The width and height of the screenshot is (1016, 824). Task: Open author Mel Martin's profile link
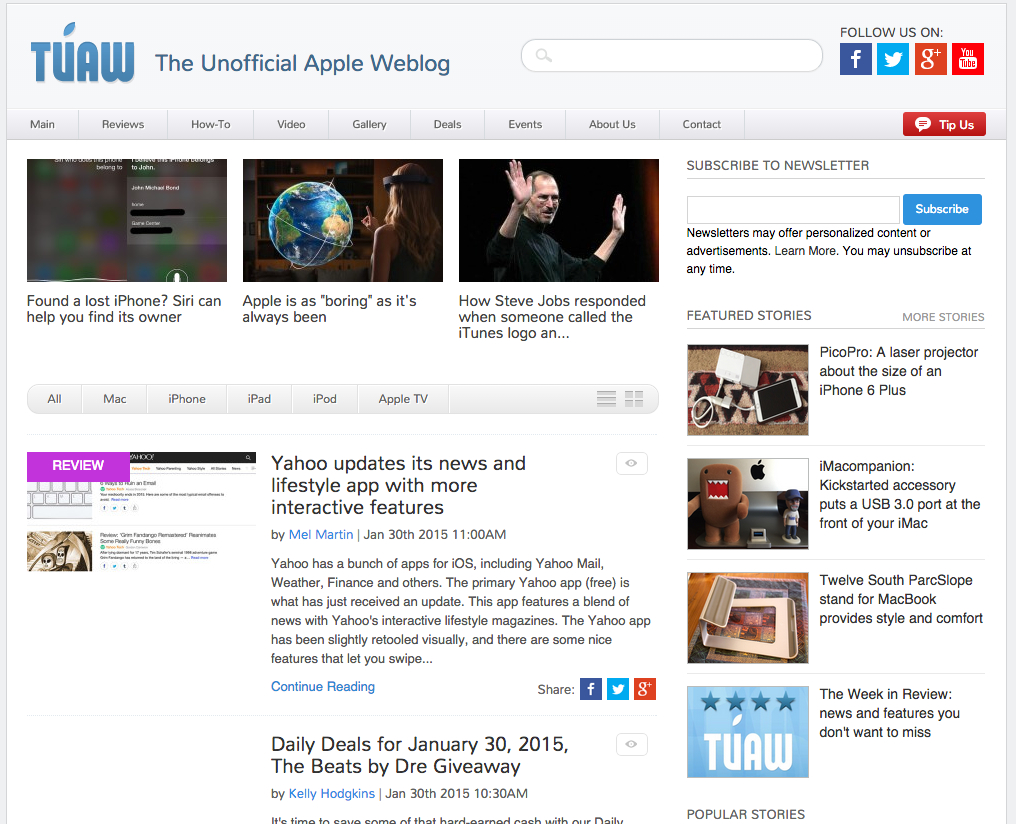point(321,534)
